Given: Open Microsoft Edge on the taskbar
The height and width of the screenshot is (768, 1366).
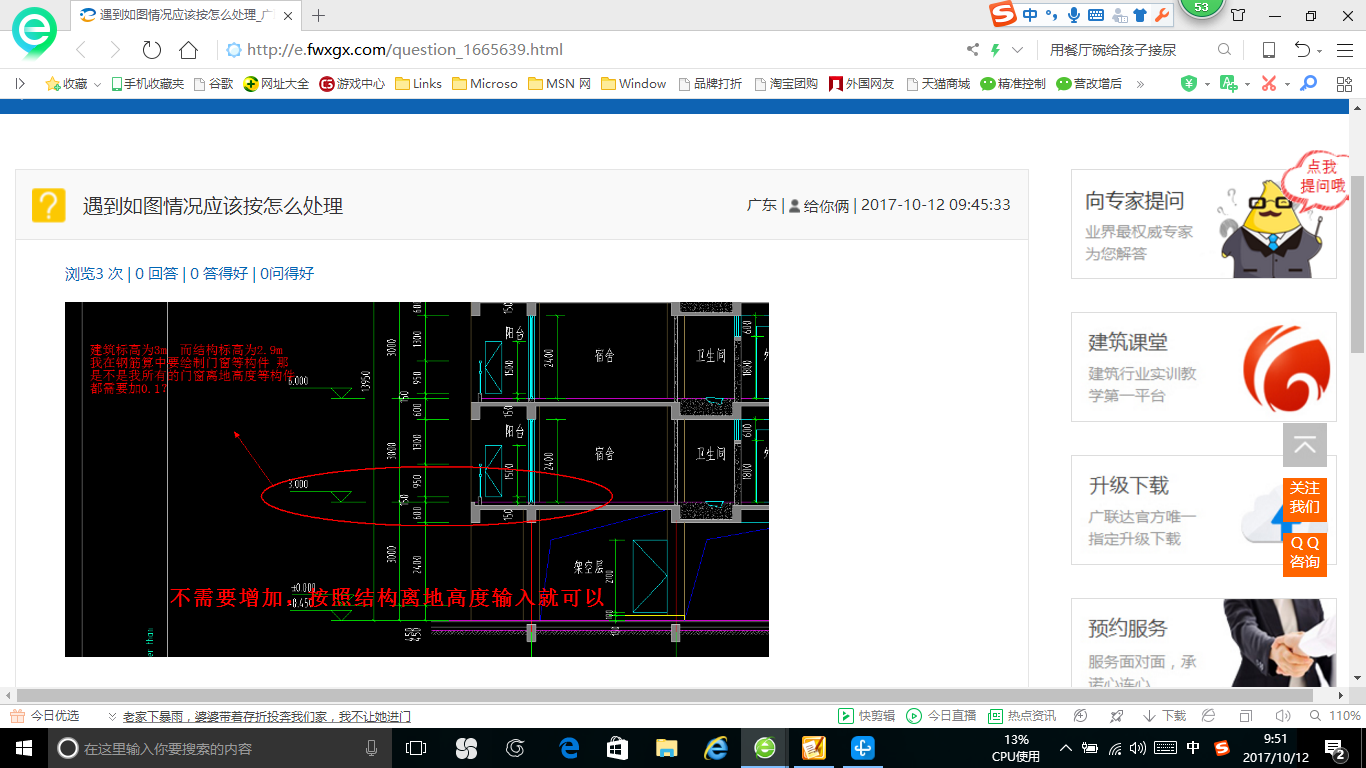Looking at the screenshot, I should click(570, 748).
